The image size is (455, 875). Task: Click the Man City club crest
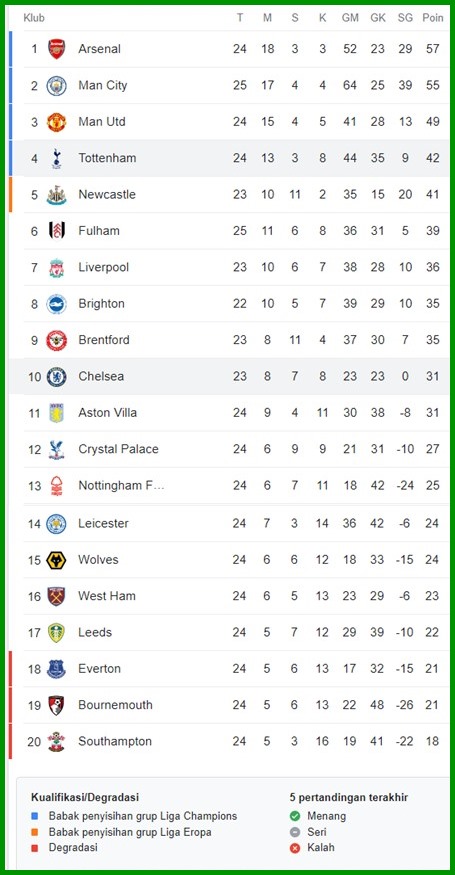pyautogui.click(x=56, y=85)
